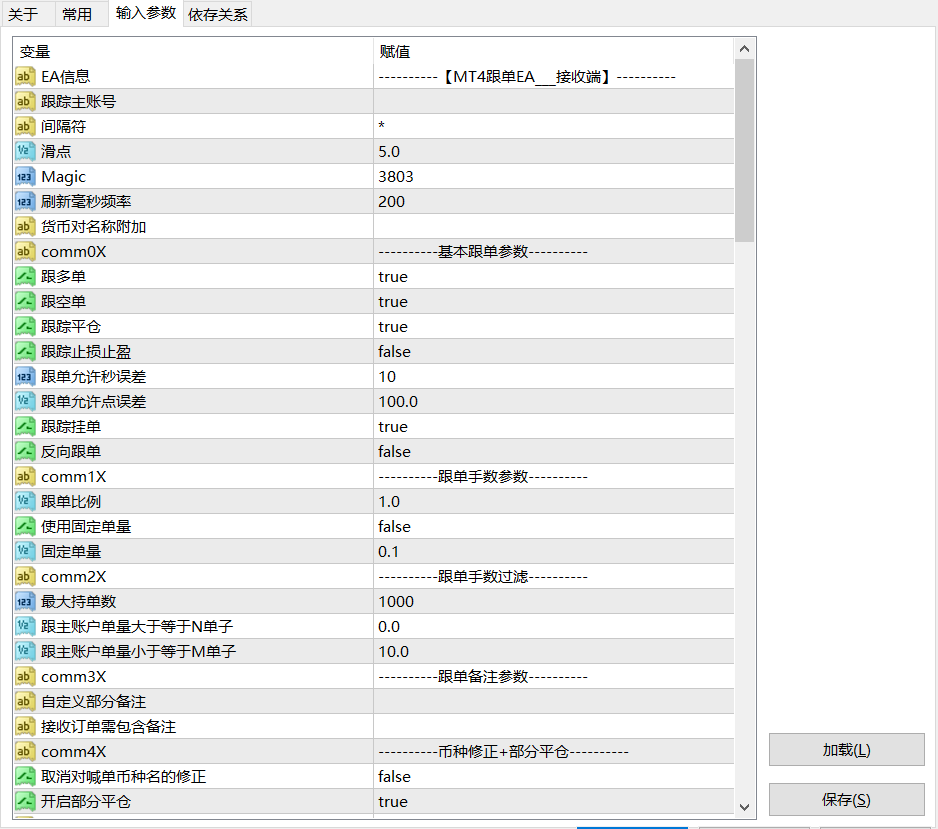
Task: Click the 保存(S) button
Action: [846, 800]
